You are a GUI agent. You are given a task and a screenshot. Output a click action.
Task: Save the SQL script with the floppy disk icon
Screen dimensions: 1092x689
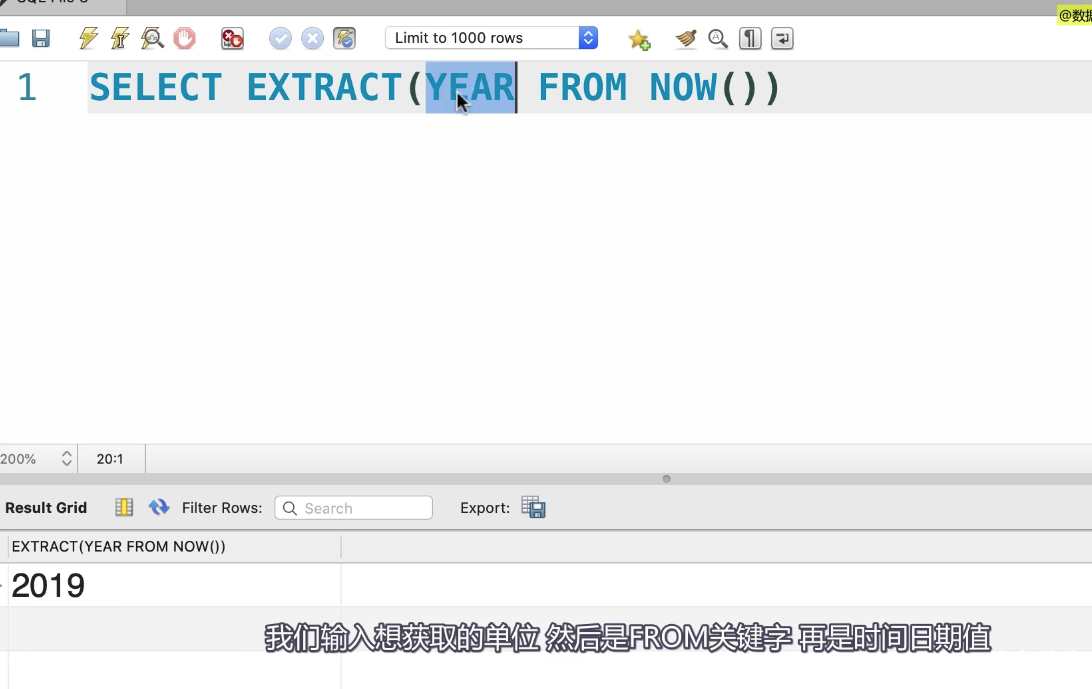[41, 38]
